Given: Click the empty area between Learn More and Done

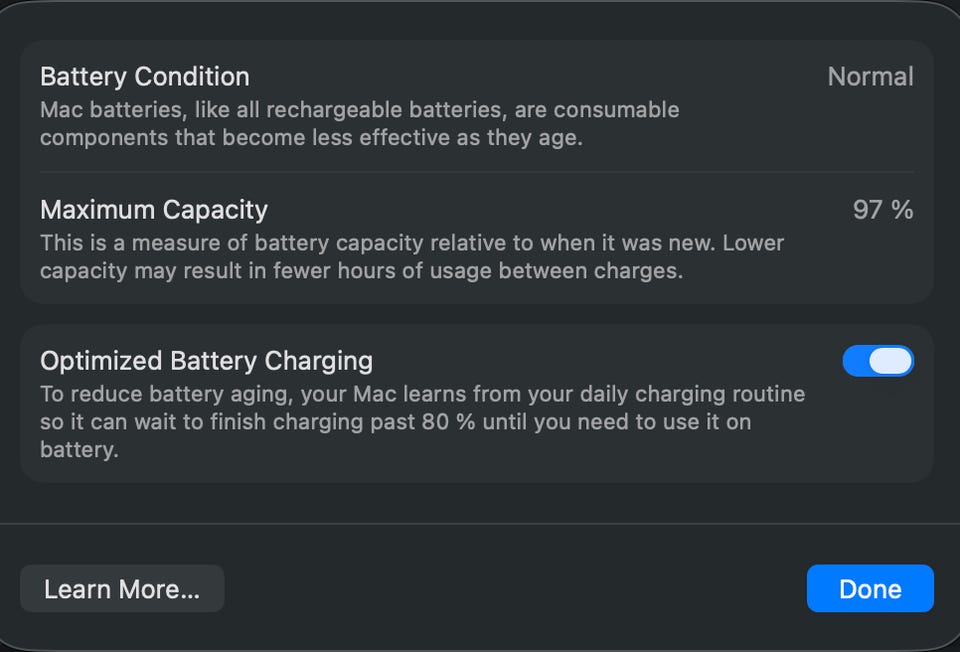Looking at the screenshot, I should tap(515, 589).
